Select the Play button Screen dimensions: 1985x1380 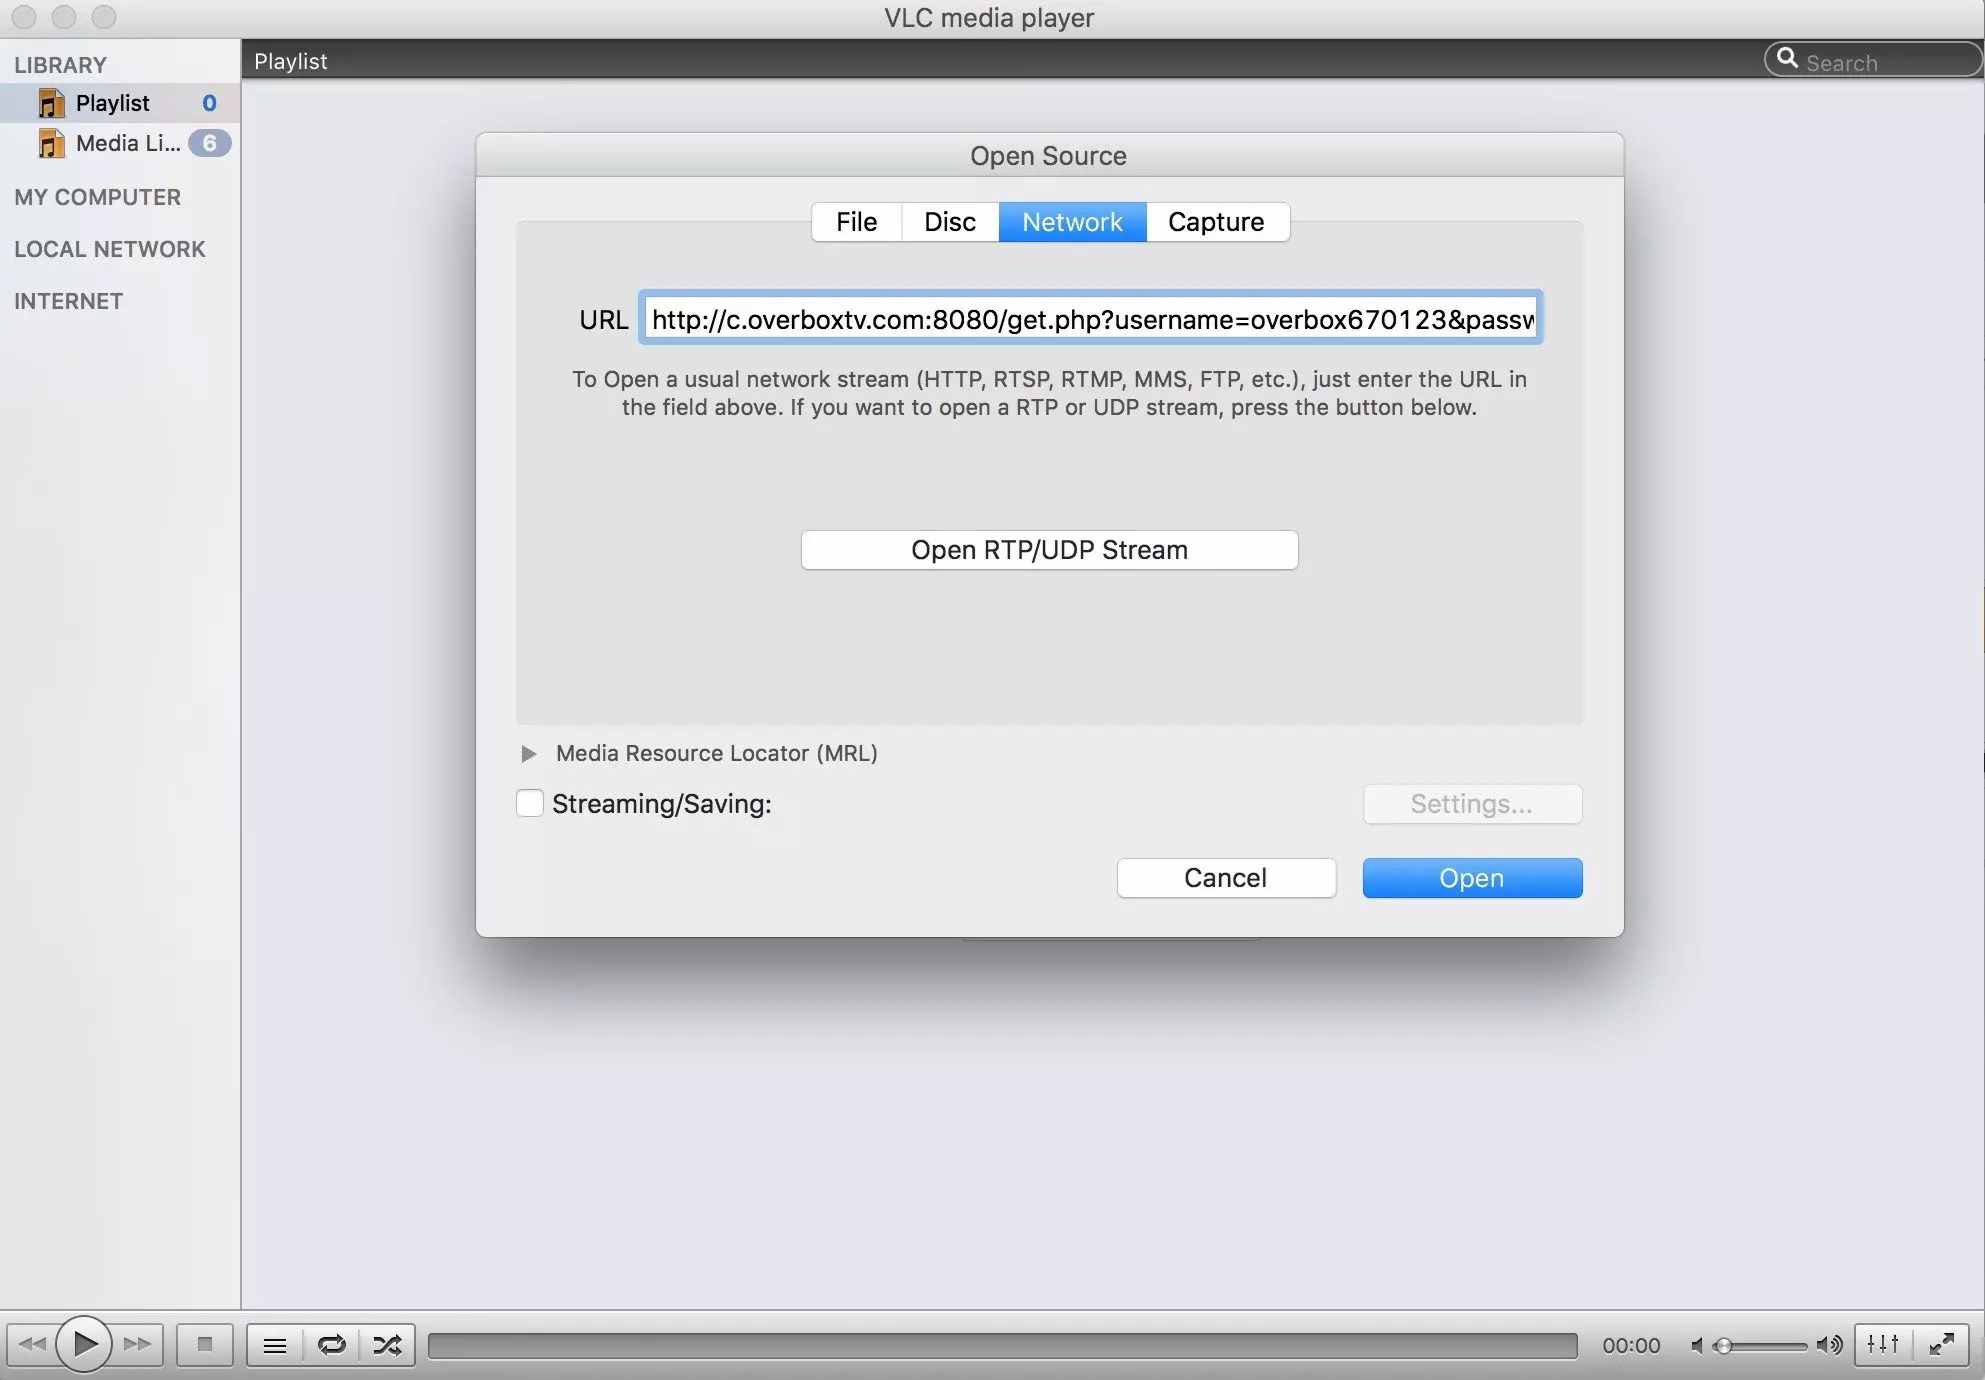pyautogui.click(x=85, y=1344)
